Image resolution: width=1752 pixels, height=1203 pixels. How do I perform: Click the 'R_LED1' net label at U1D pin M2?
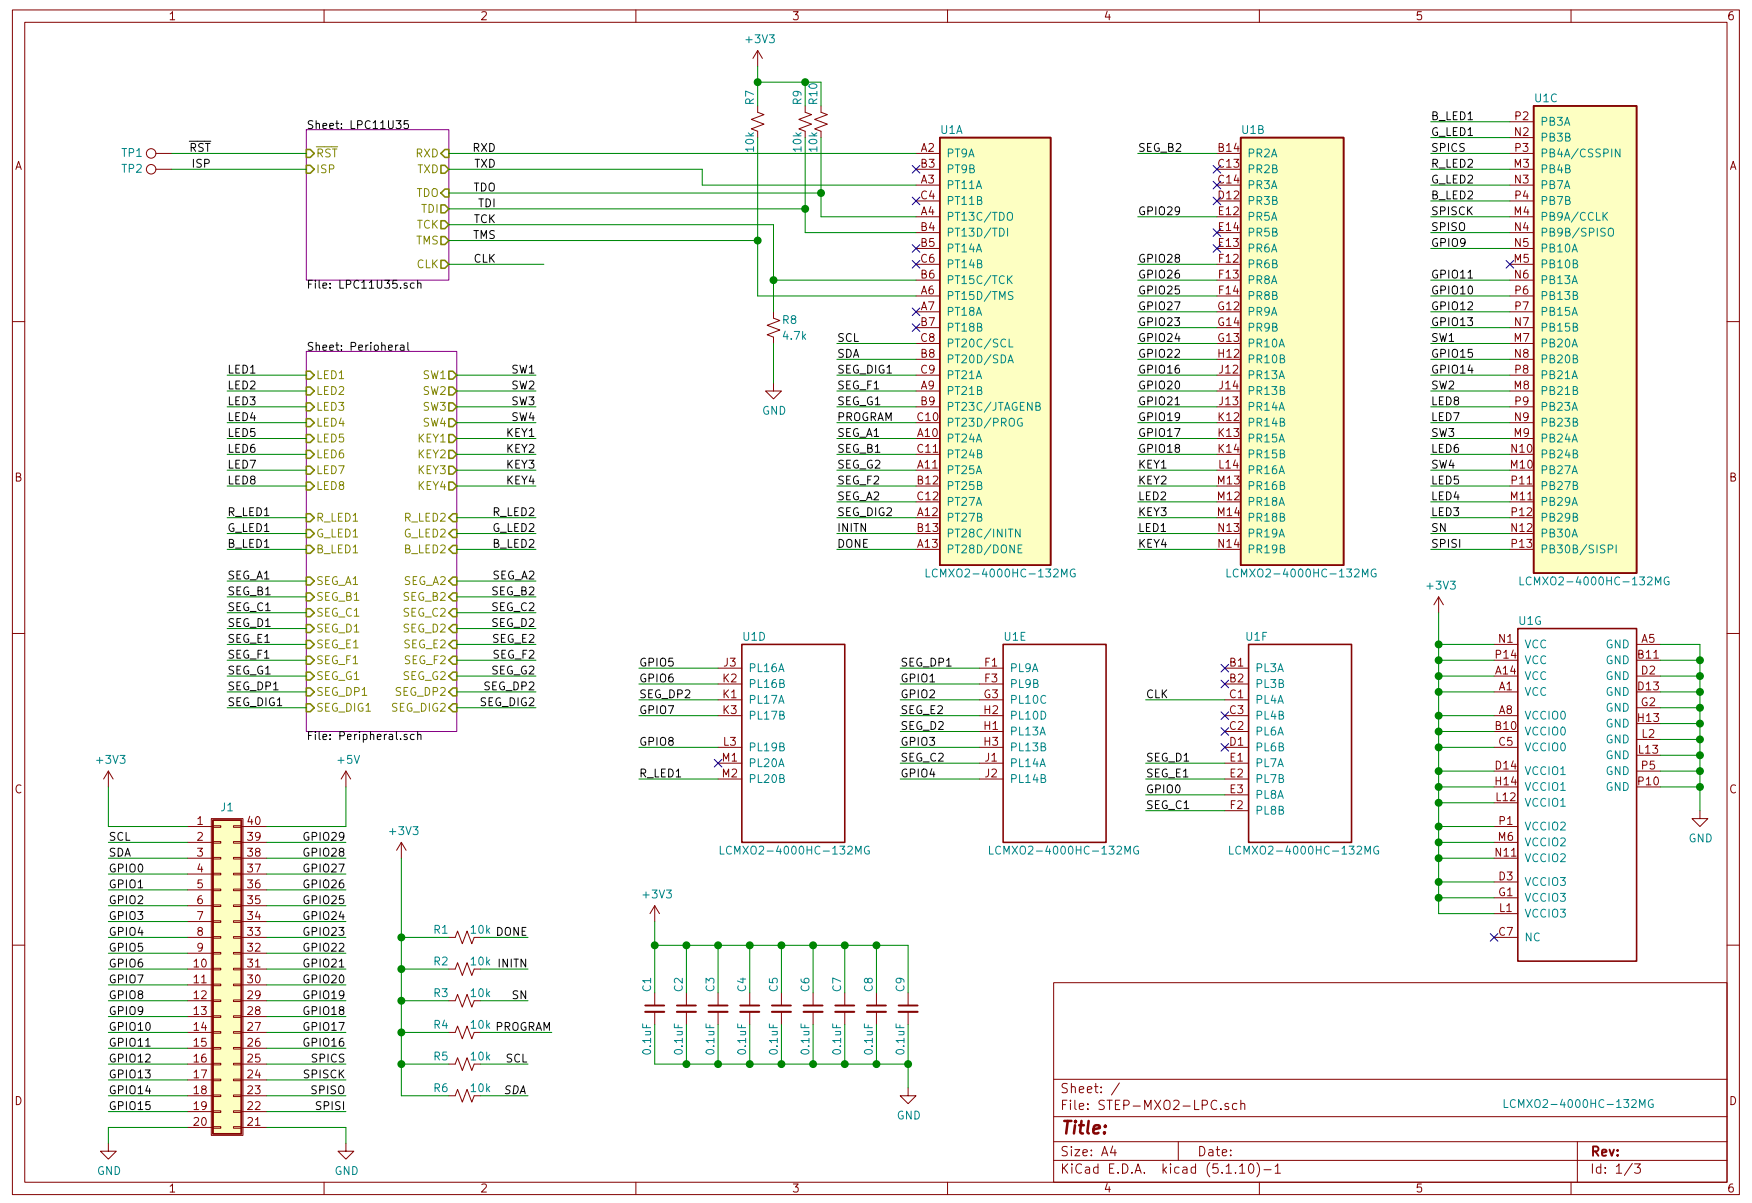coord(660,774)
